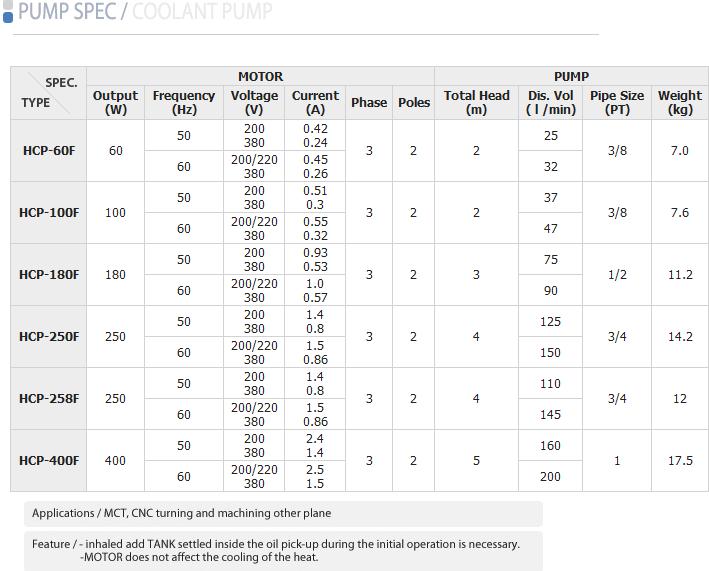Select the PUMP column group header
Screen dimensions: 709x571
(x=571, y=76)
